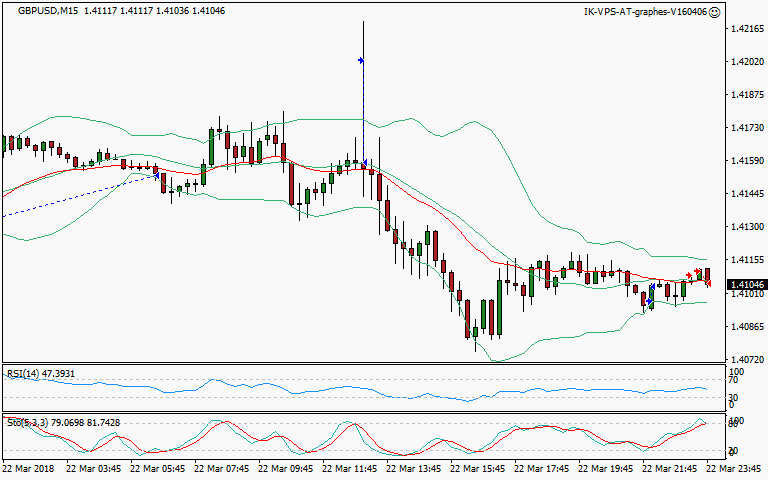This screenshot has height=480, width=768.
Task: Click price level 1.41155 on the scale
Action: [747, 260]
